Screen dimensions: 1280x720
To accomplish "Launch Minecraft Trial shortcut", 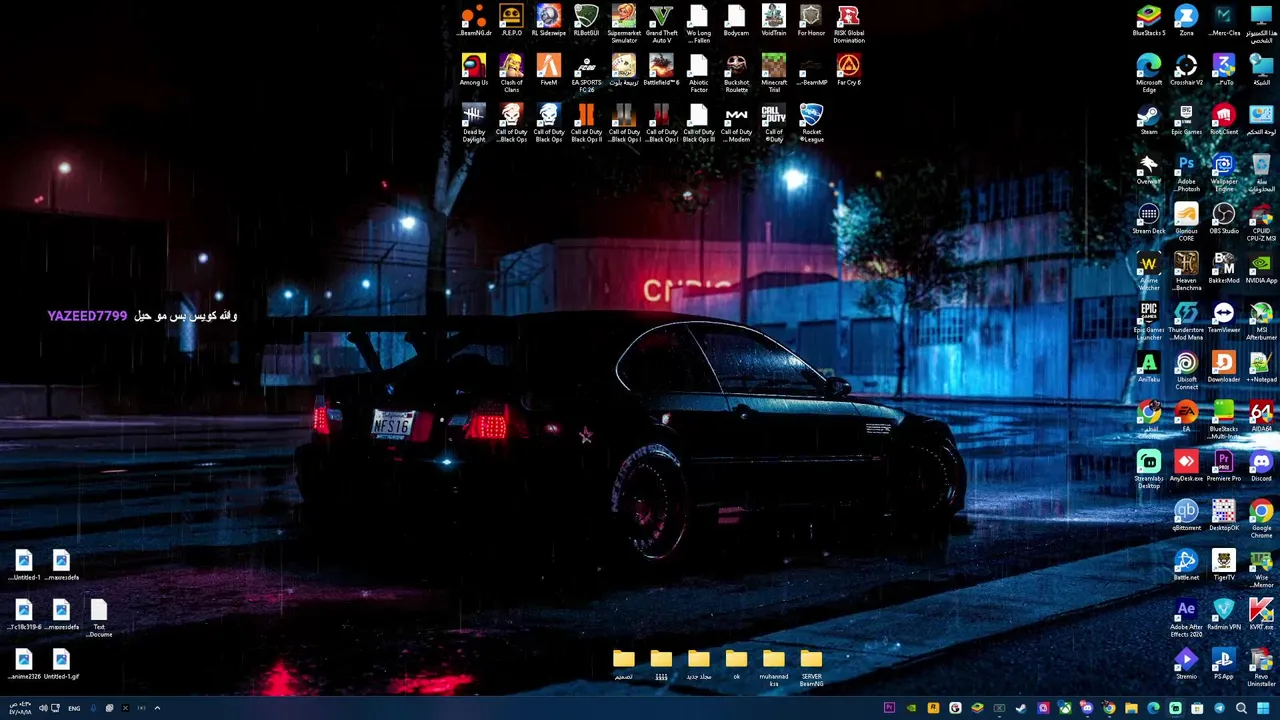I will click(774, 73).
